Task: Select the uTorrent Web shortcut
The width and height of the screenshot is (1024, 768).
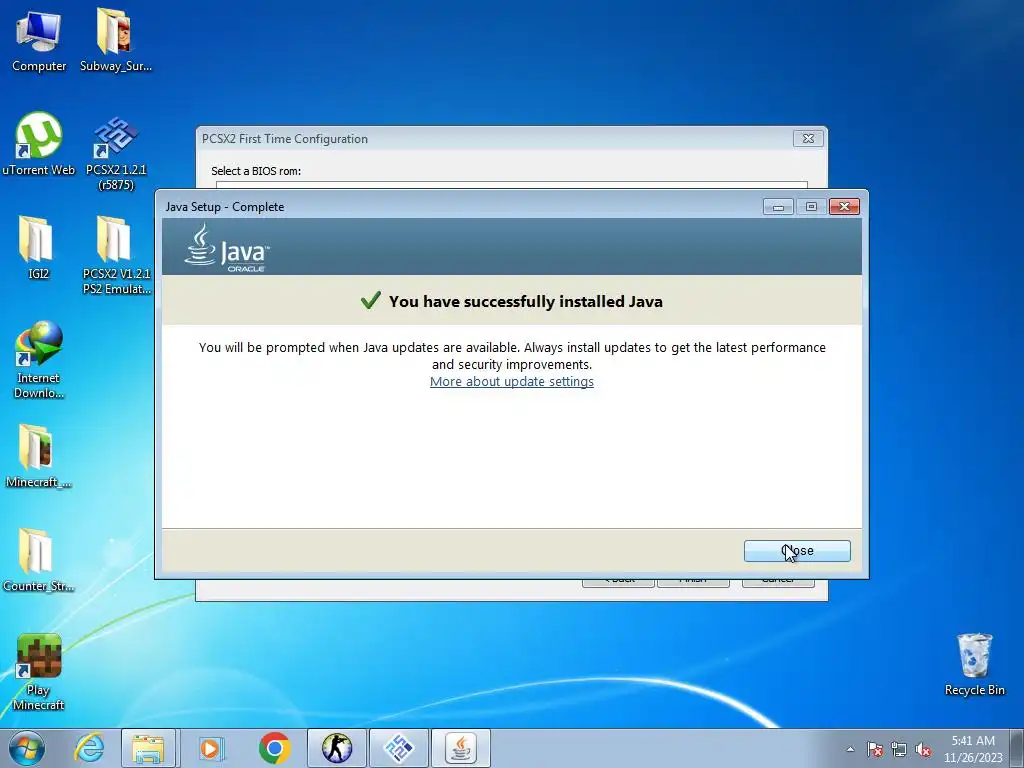Action: point(39,144)
